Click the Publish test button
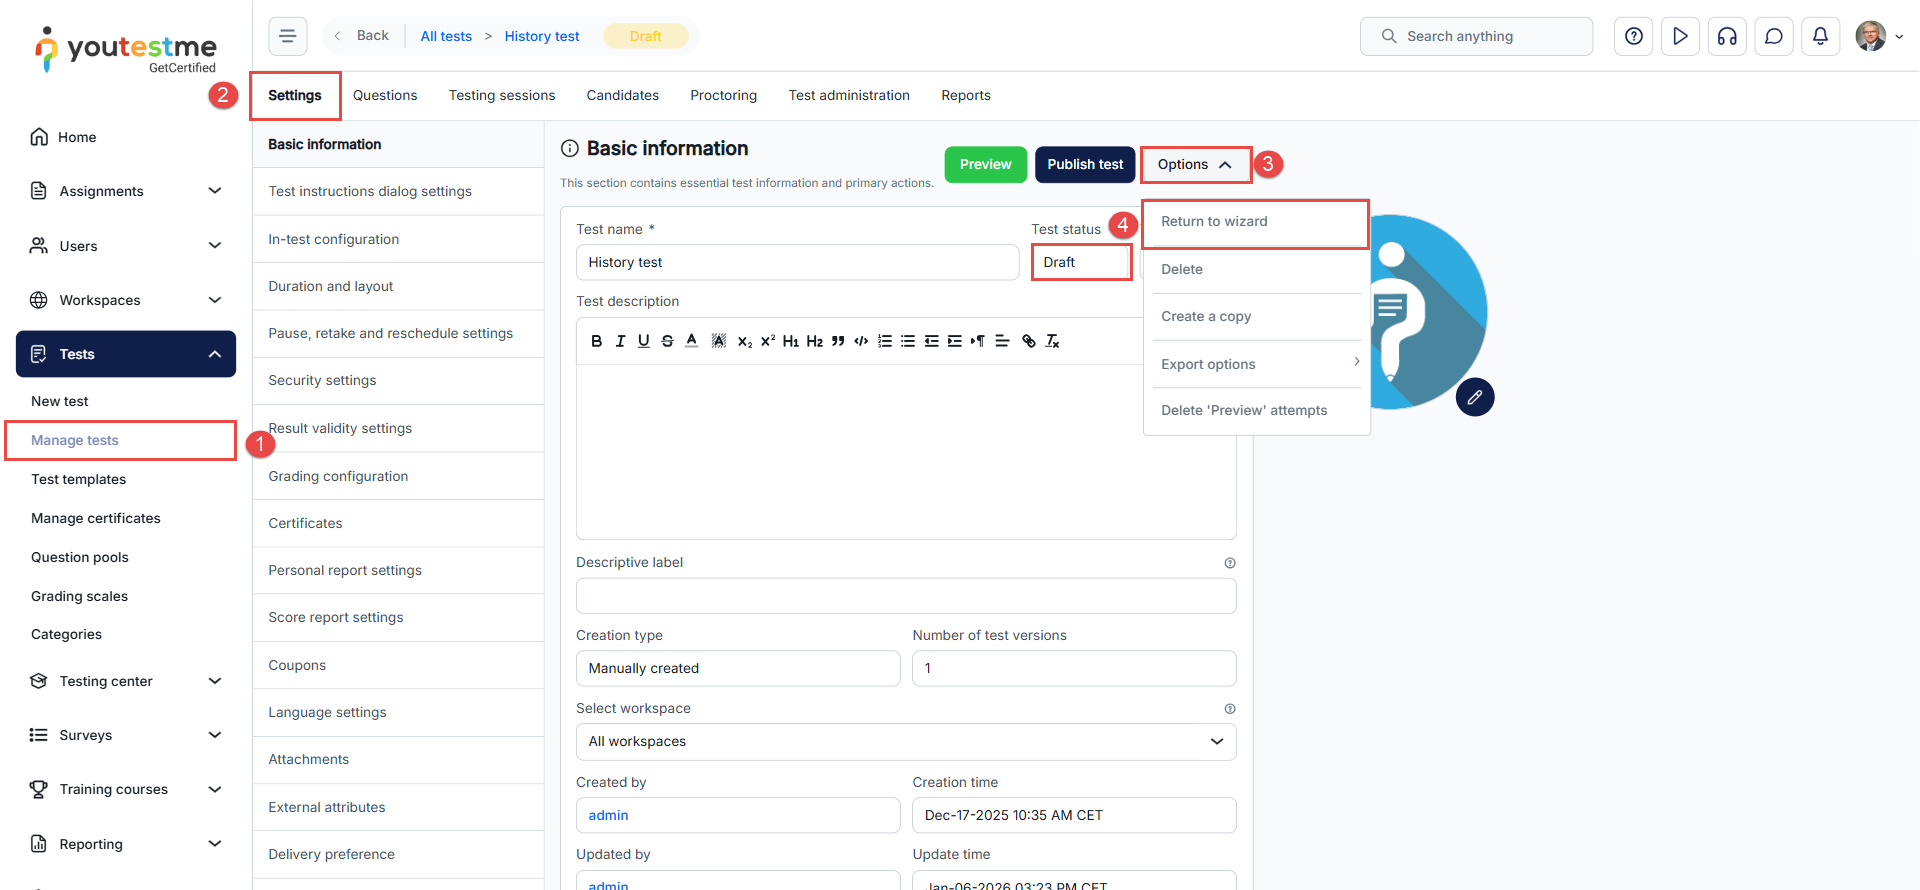1920x890 pixels. (1085, 165)
